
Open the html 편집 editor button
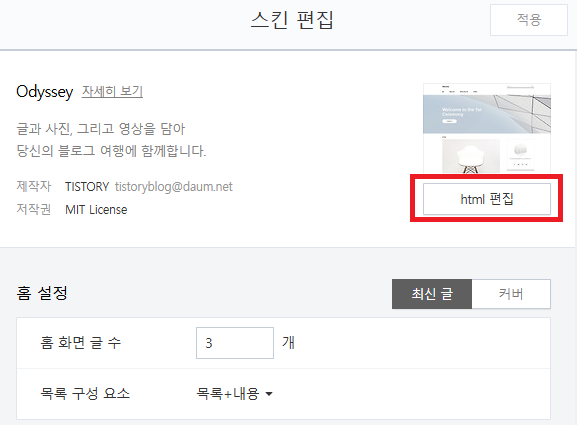coord(486,199)
